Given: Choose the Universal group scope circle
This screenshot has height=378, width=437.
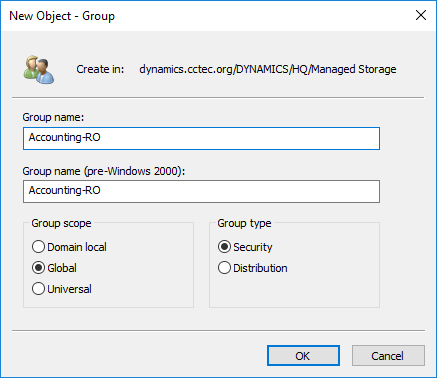Looking at the screenshot, I should [38, 289].
